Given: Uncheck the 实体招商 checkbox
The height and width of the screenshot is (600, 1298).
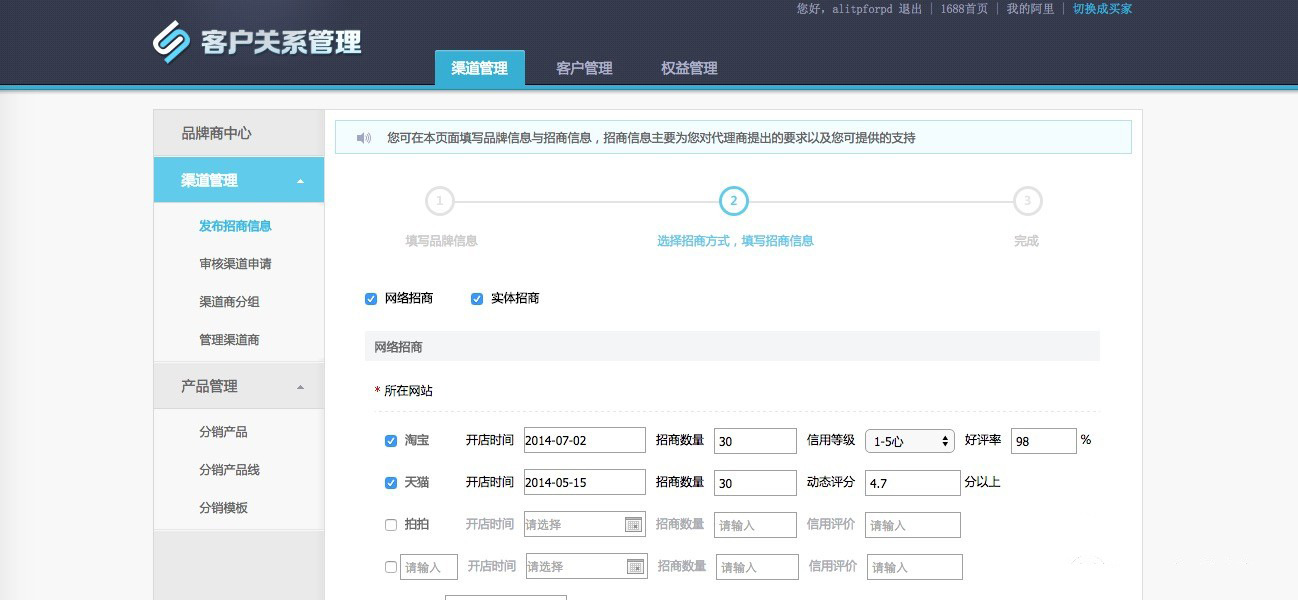Looking at the screenshot, I should point(477,299).
